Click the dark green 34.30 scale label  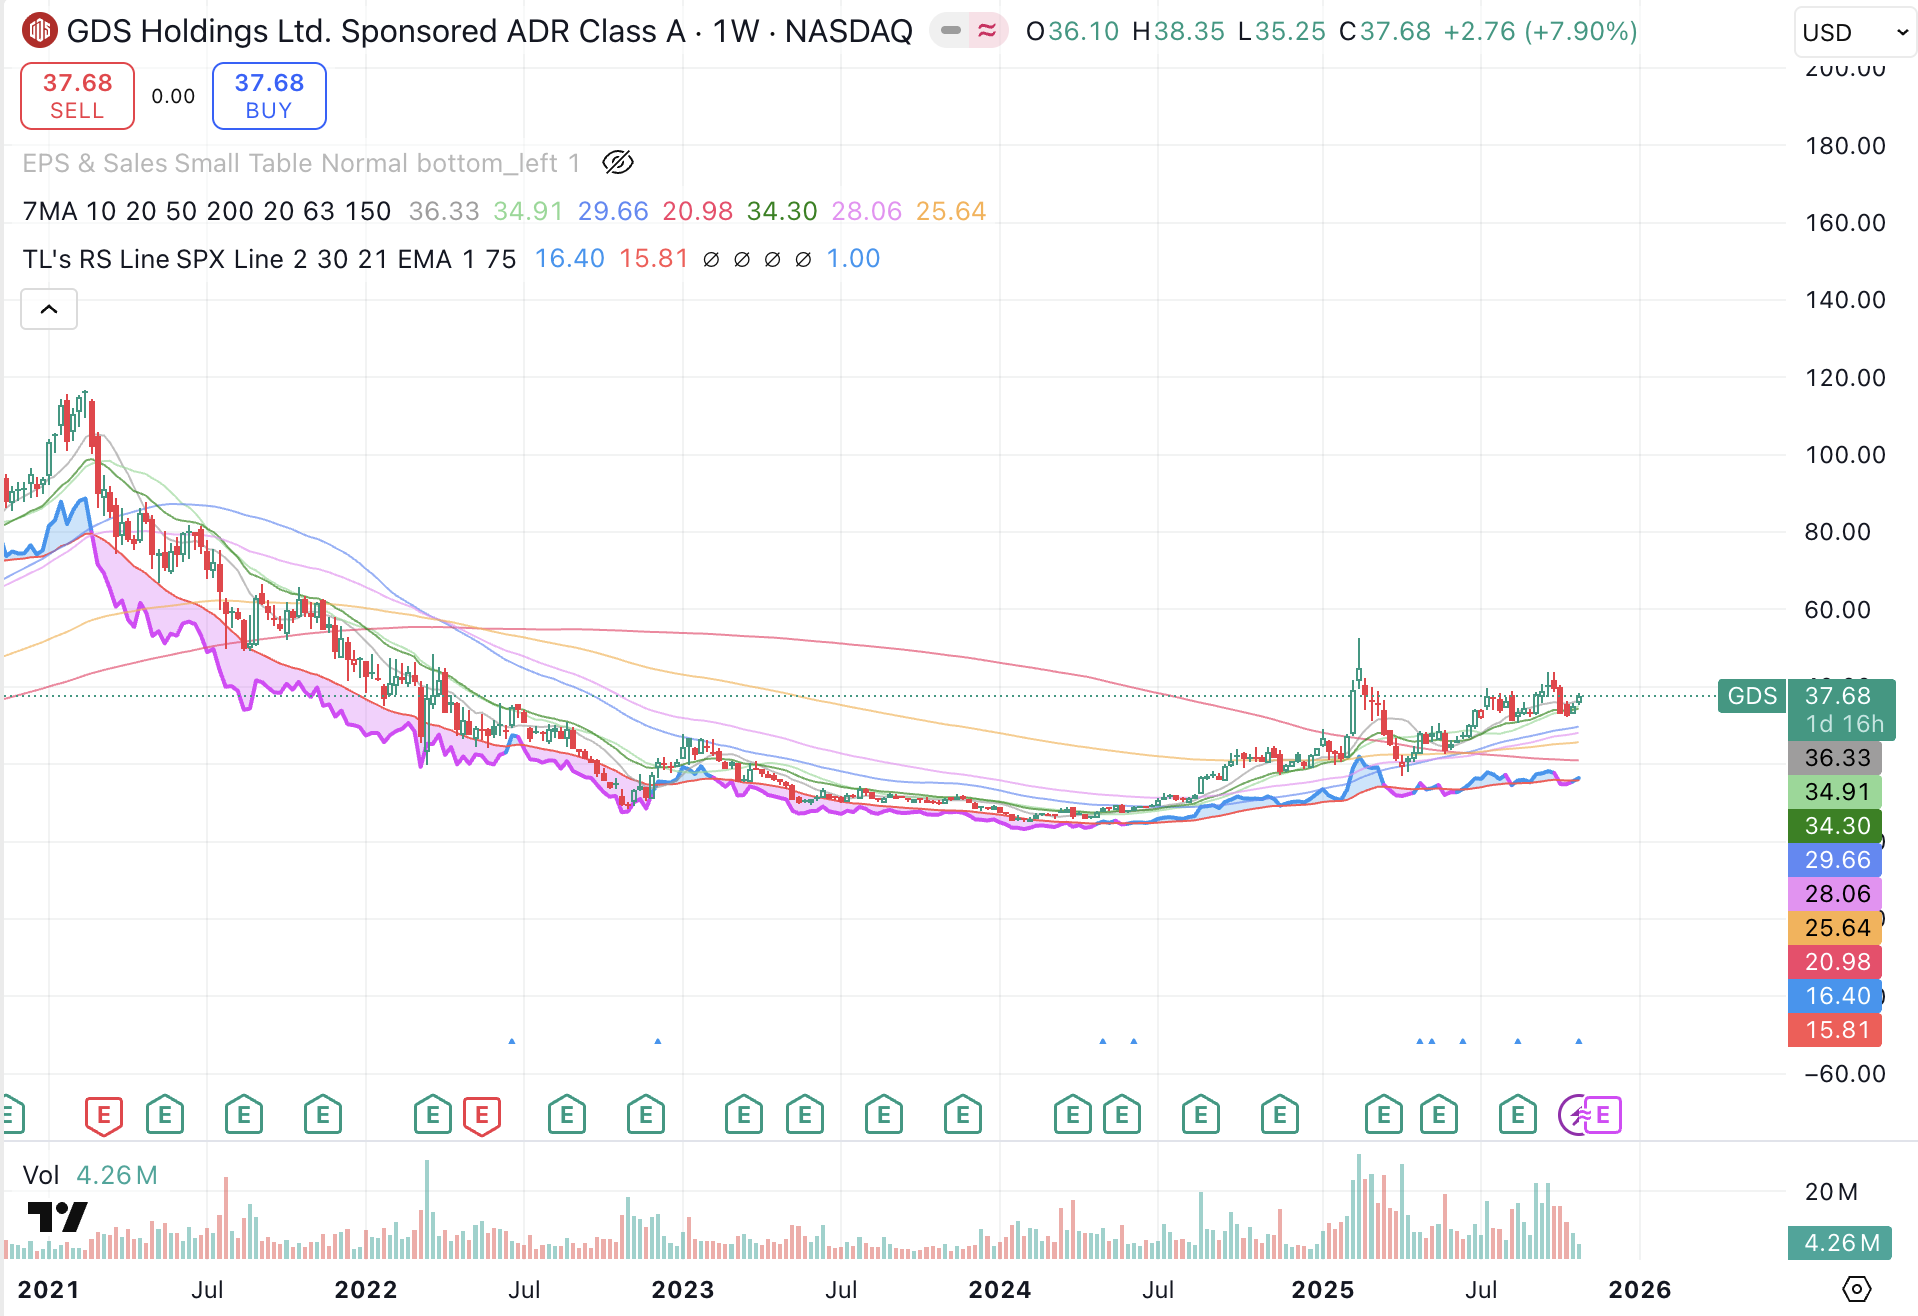pos(1836,826)
